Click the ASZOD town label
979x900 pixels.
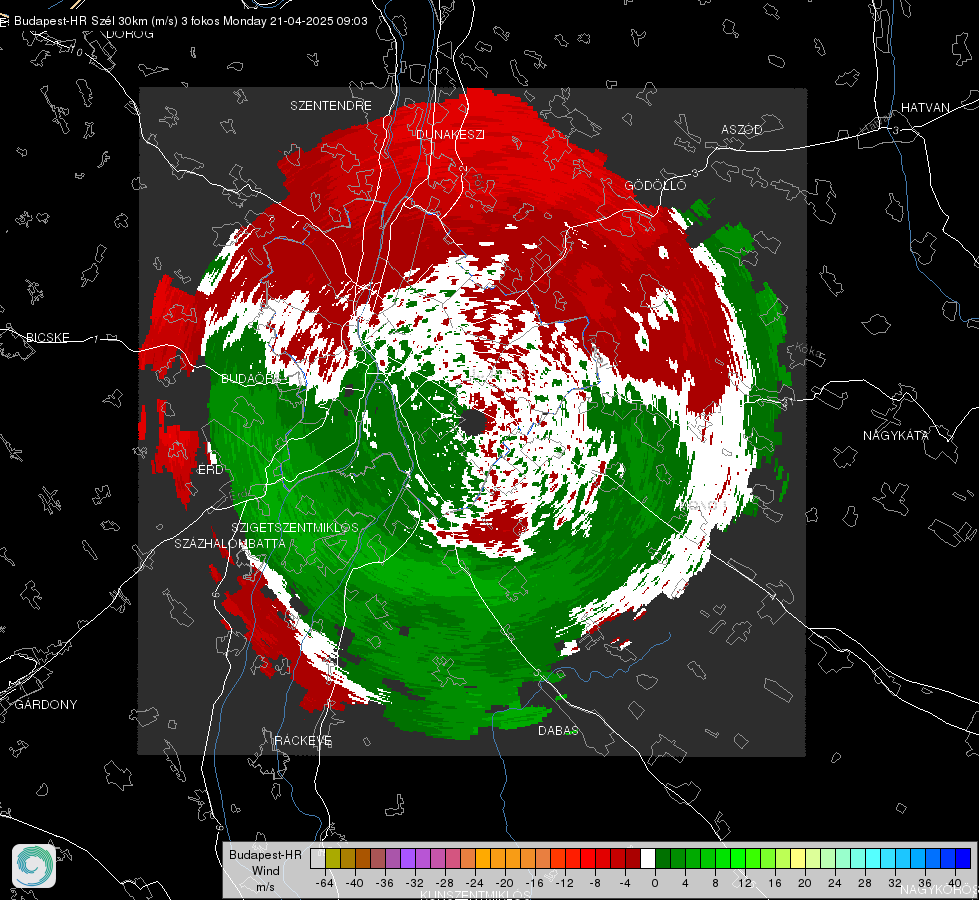tap(742, 130)
